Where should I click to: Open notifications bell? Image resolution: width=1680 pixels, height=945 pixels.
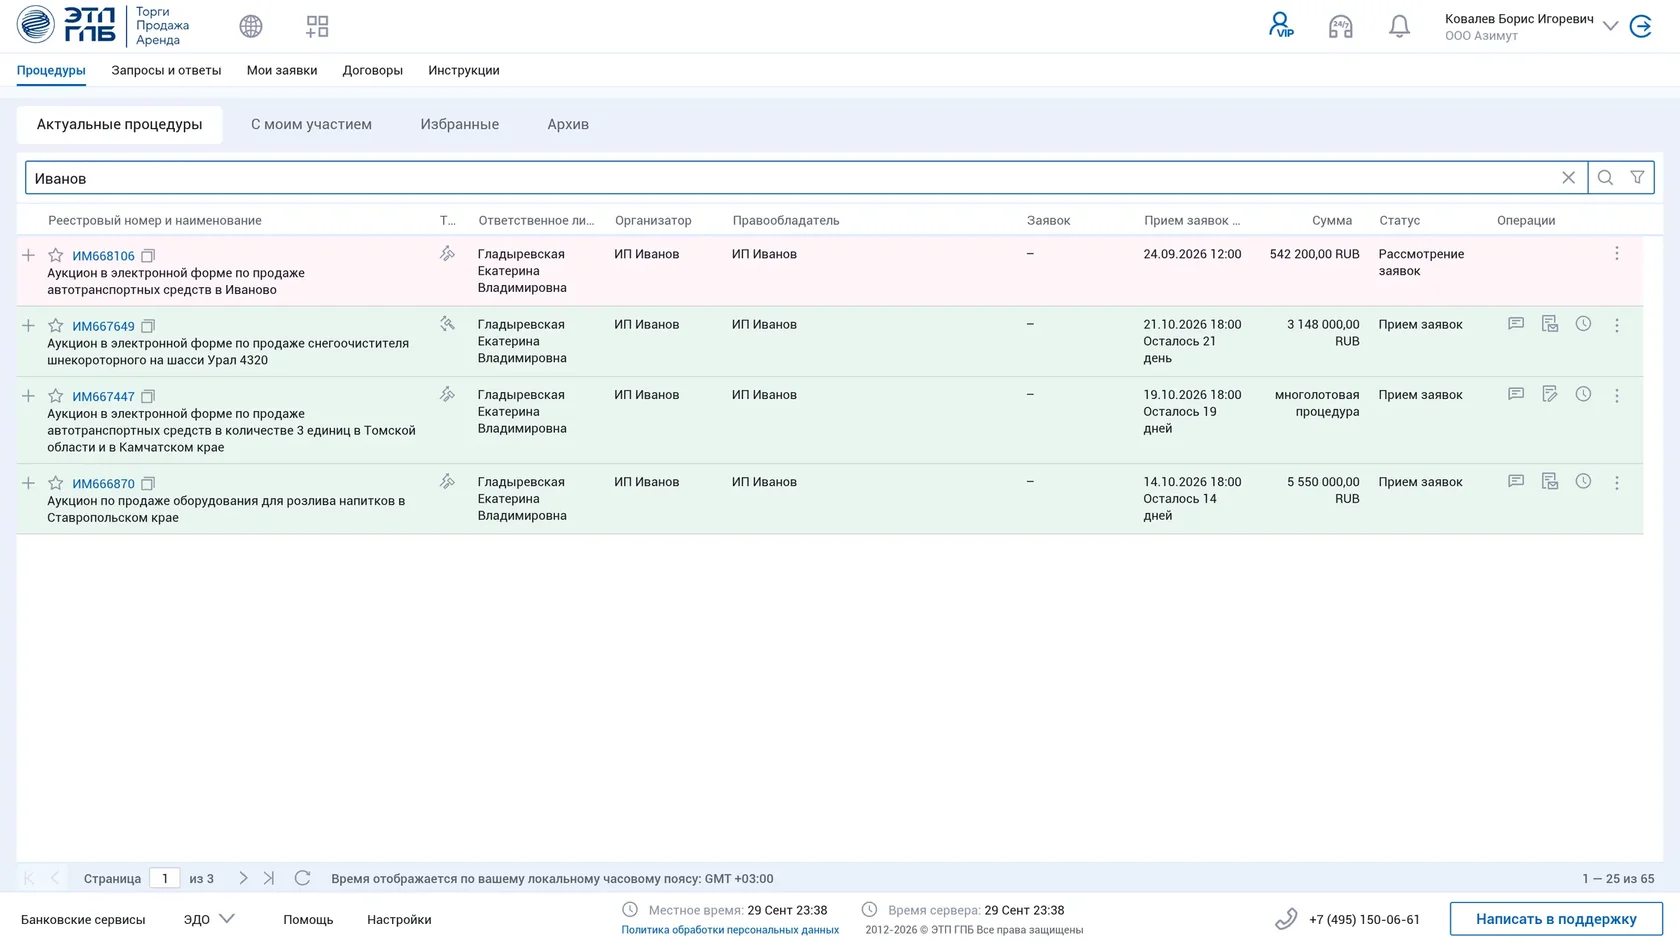tap(1400, 27)
